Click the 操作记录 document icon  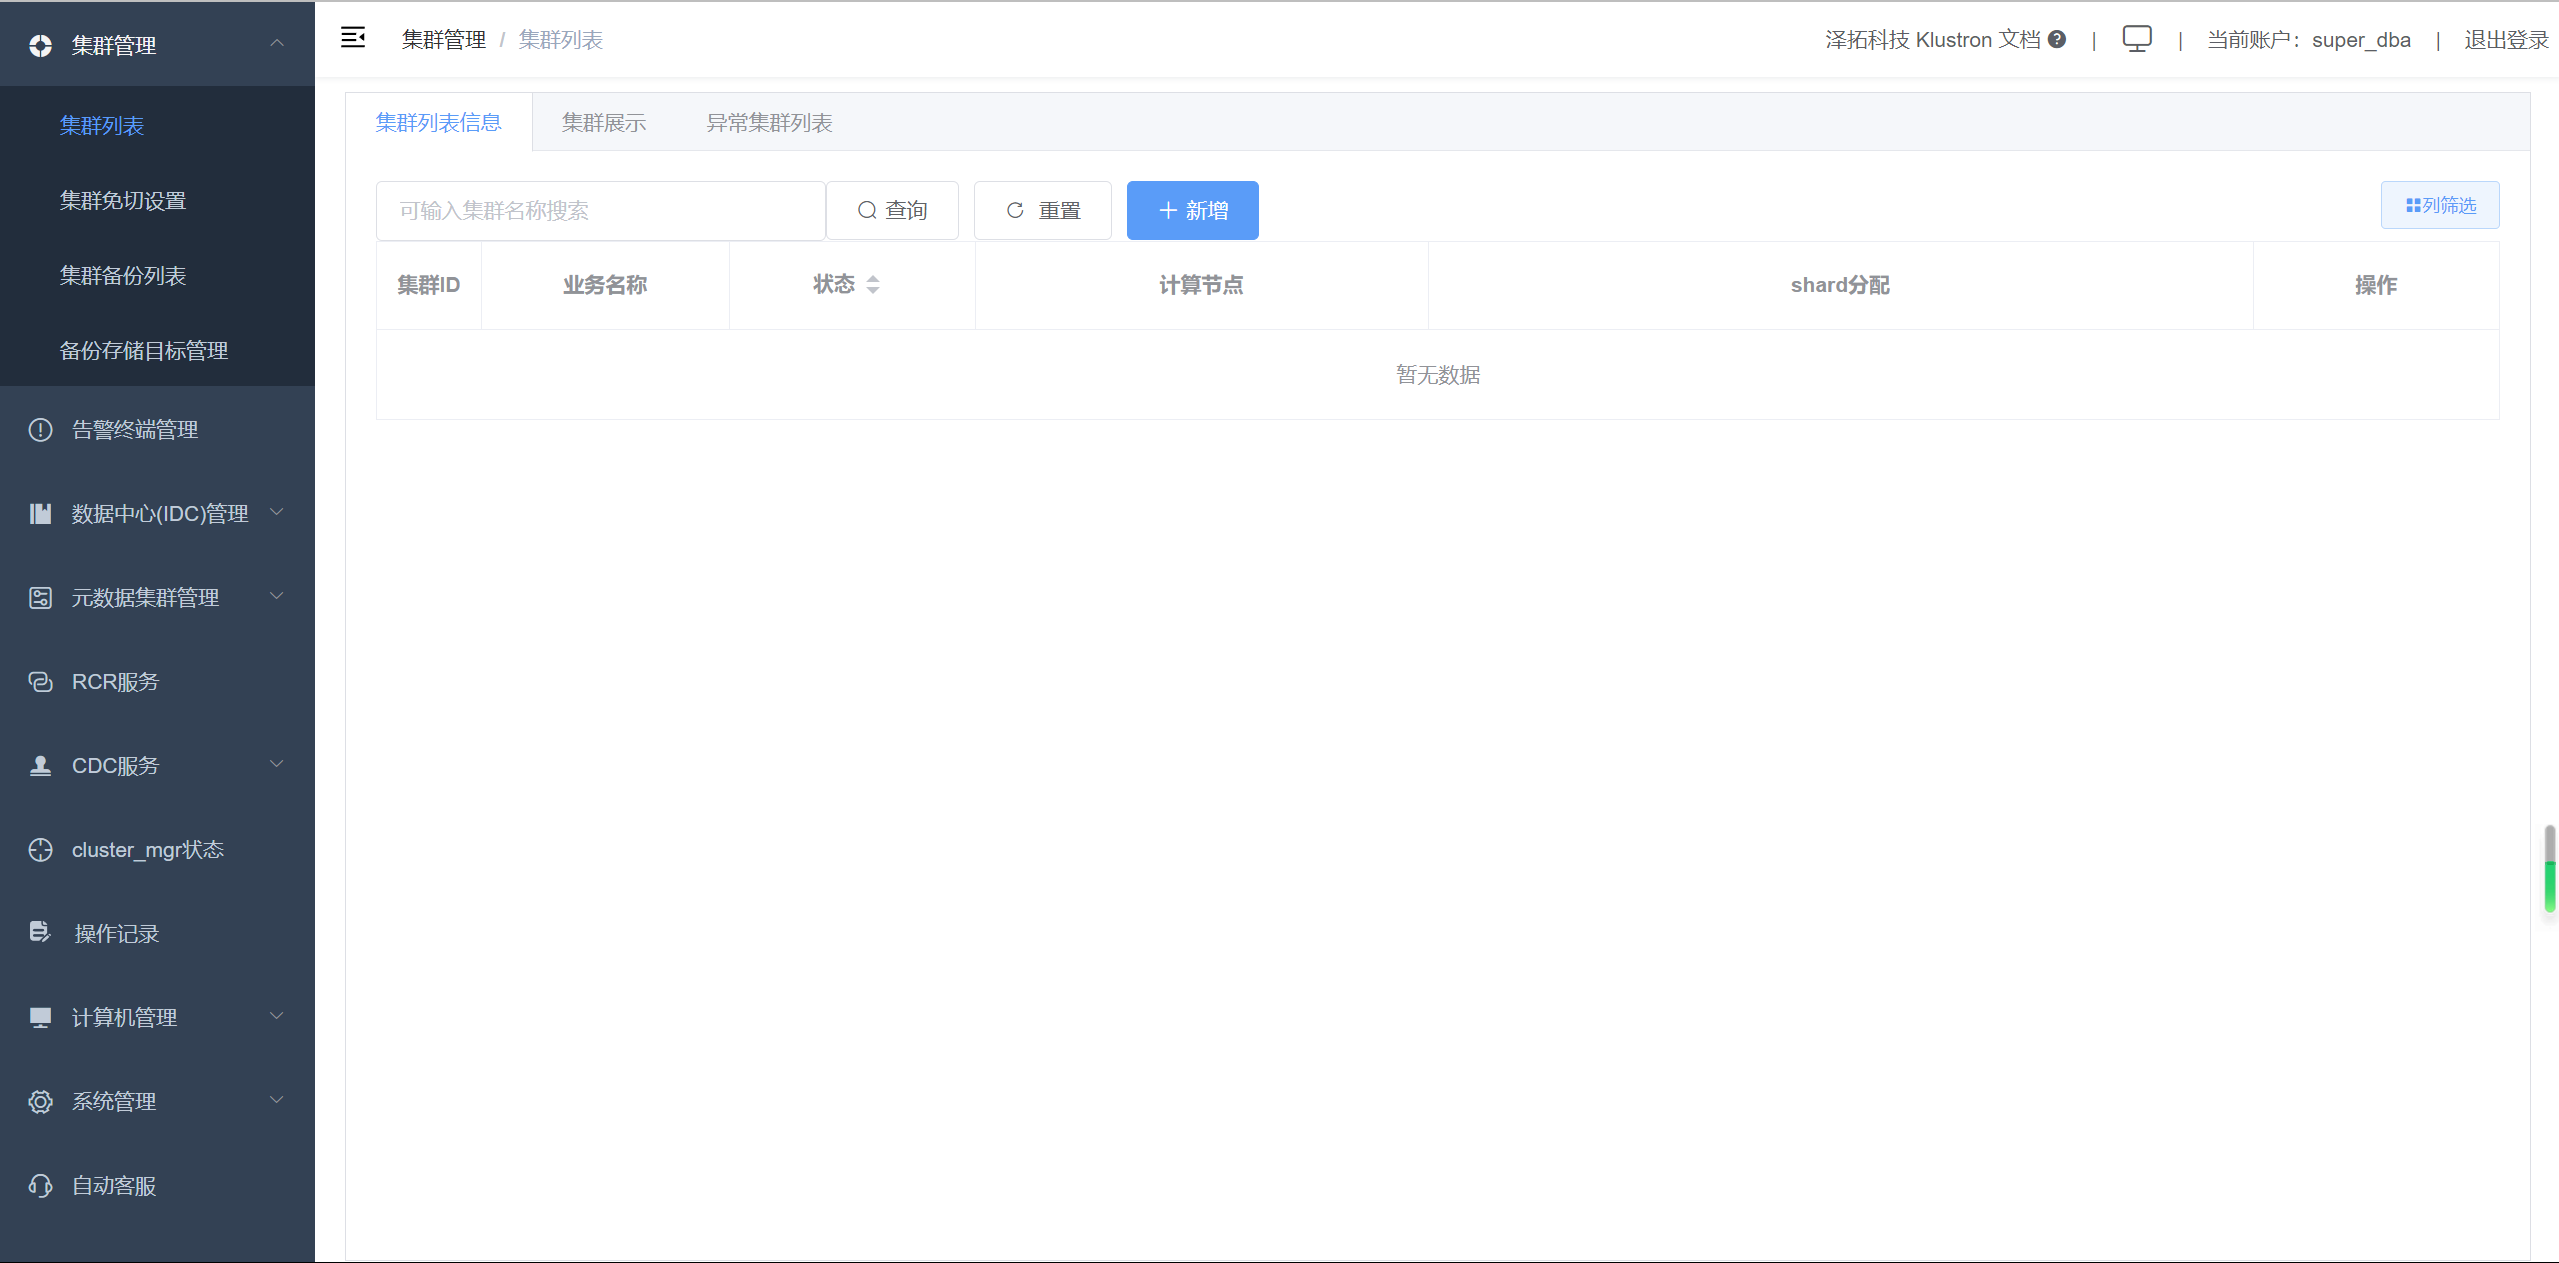click(x=40, y=932)
